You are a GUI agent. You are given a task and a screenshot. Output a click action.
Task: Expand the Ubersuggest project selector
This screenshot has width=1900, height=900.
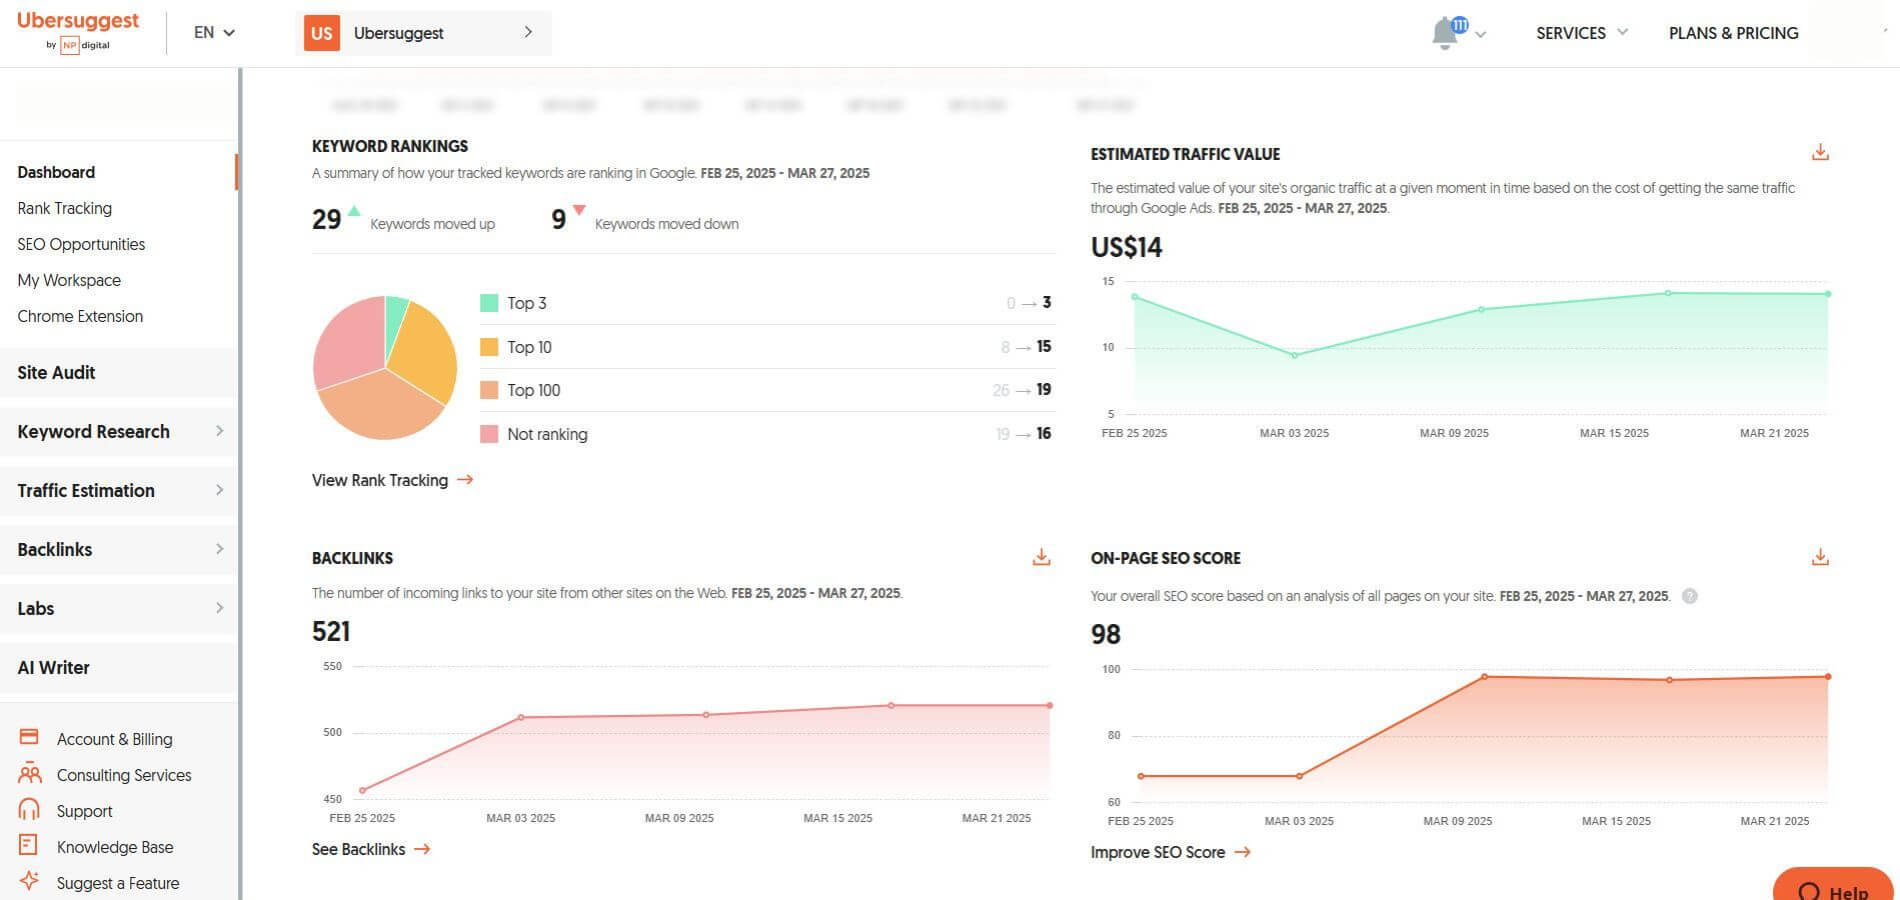tap(424, 33)
